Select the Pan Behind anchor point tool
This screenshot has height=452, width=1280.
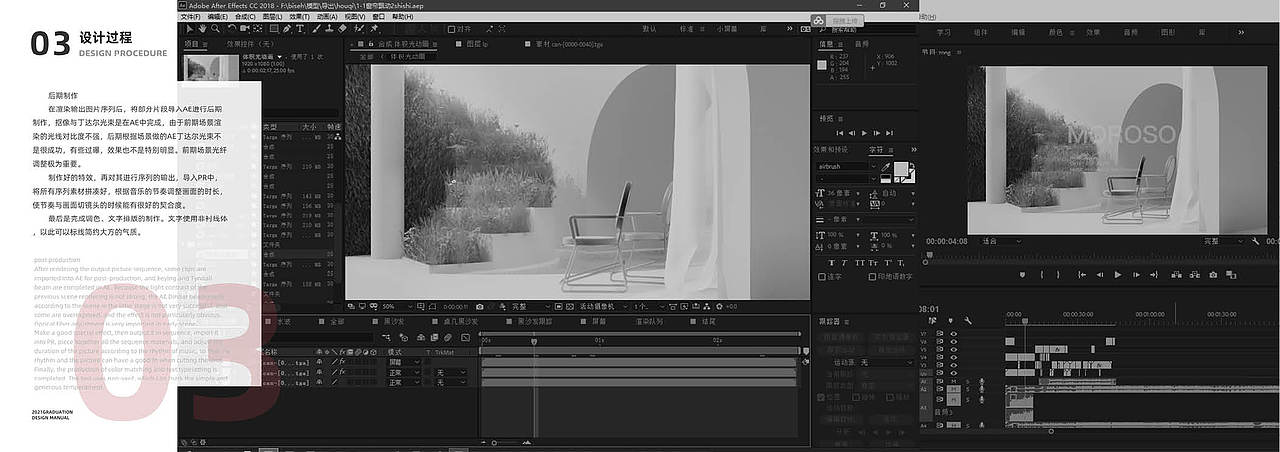(x=258, y=29)
